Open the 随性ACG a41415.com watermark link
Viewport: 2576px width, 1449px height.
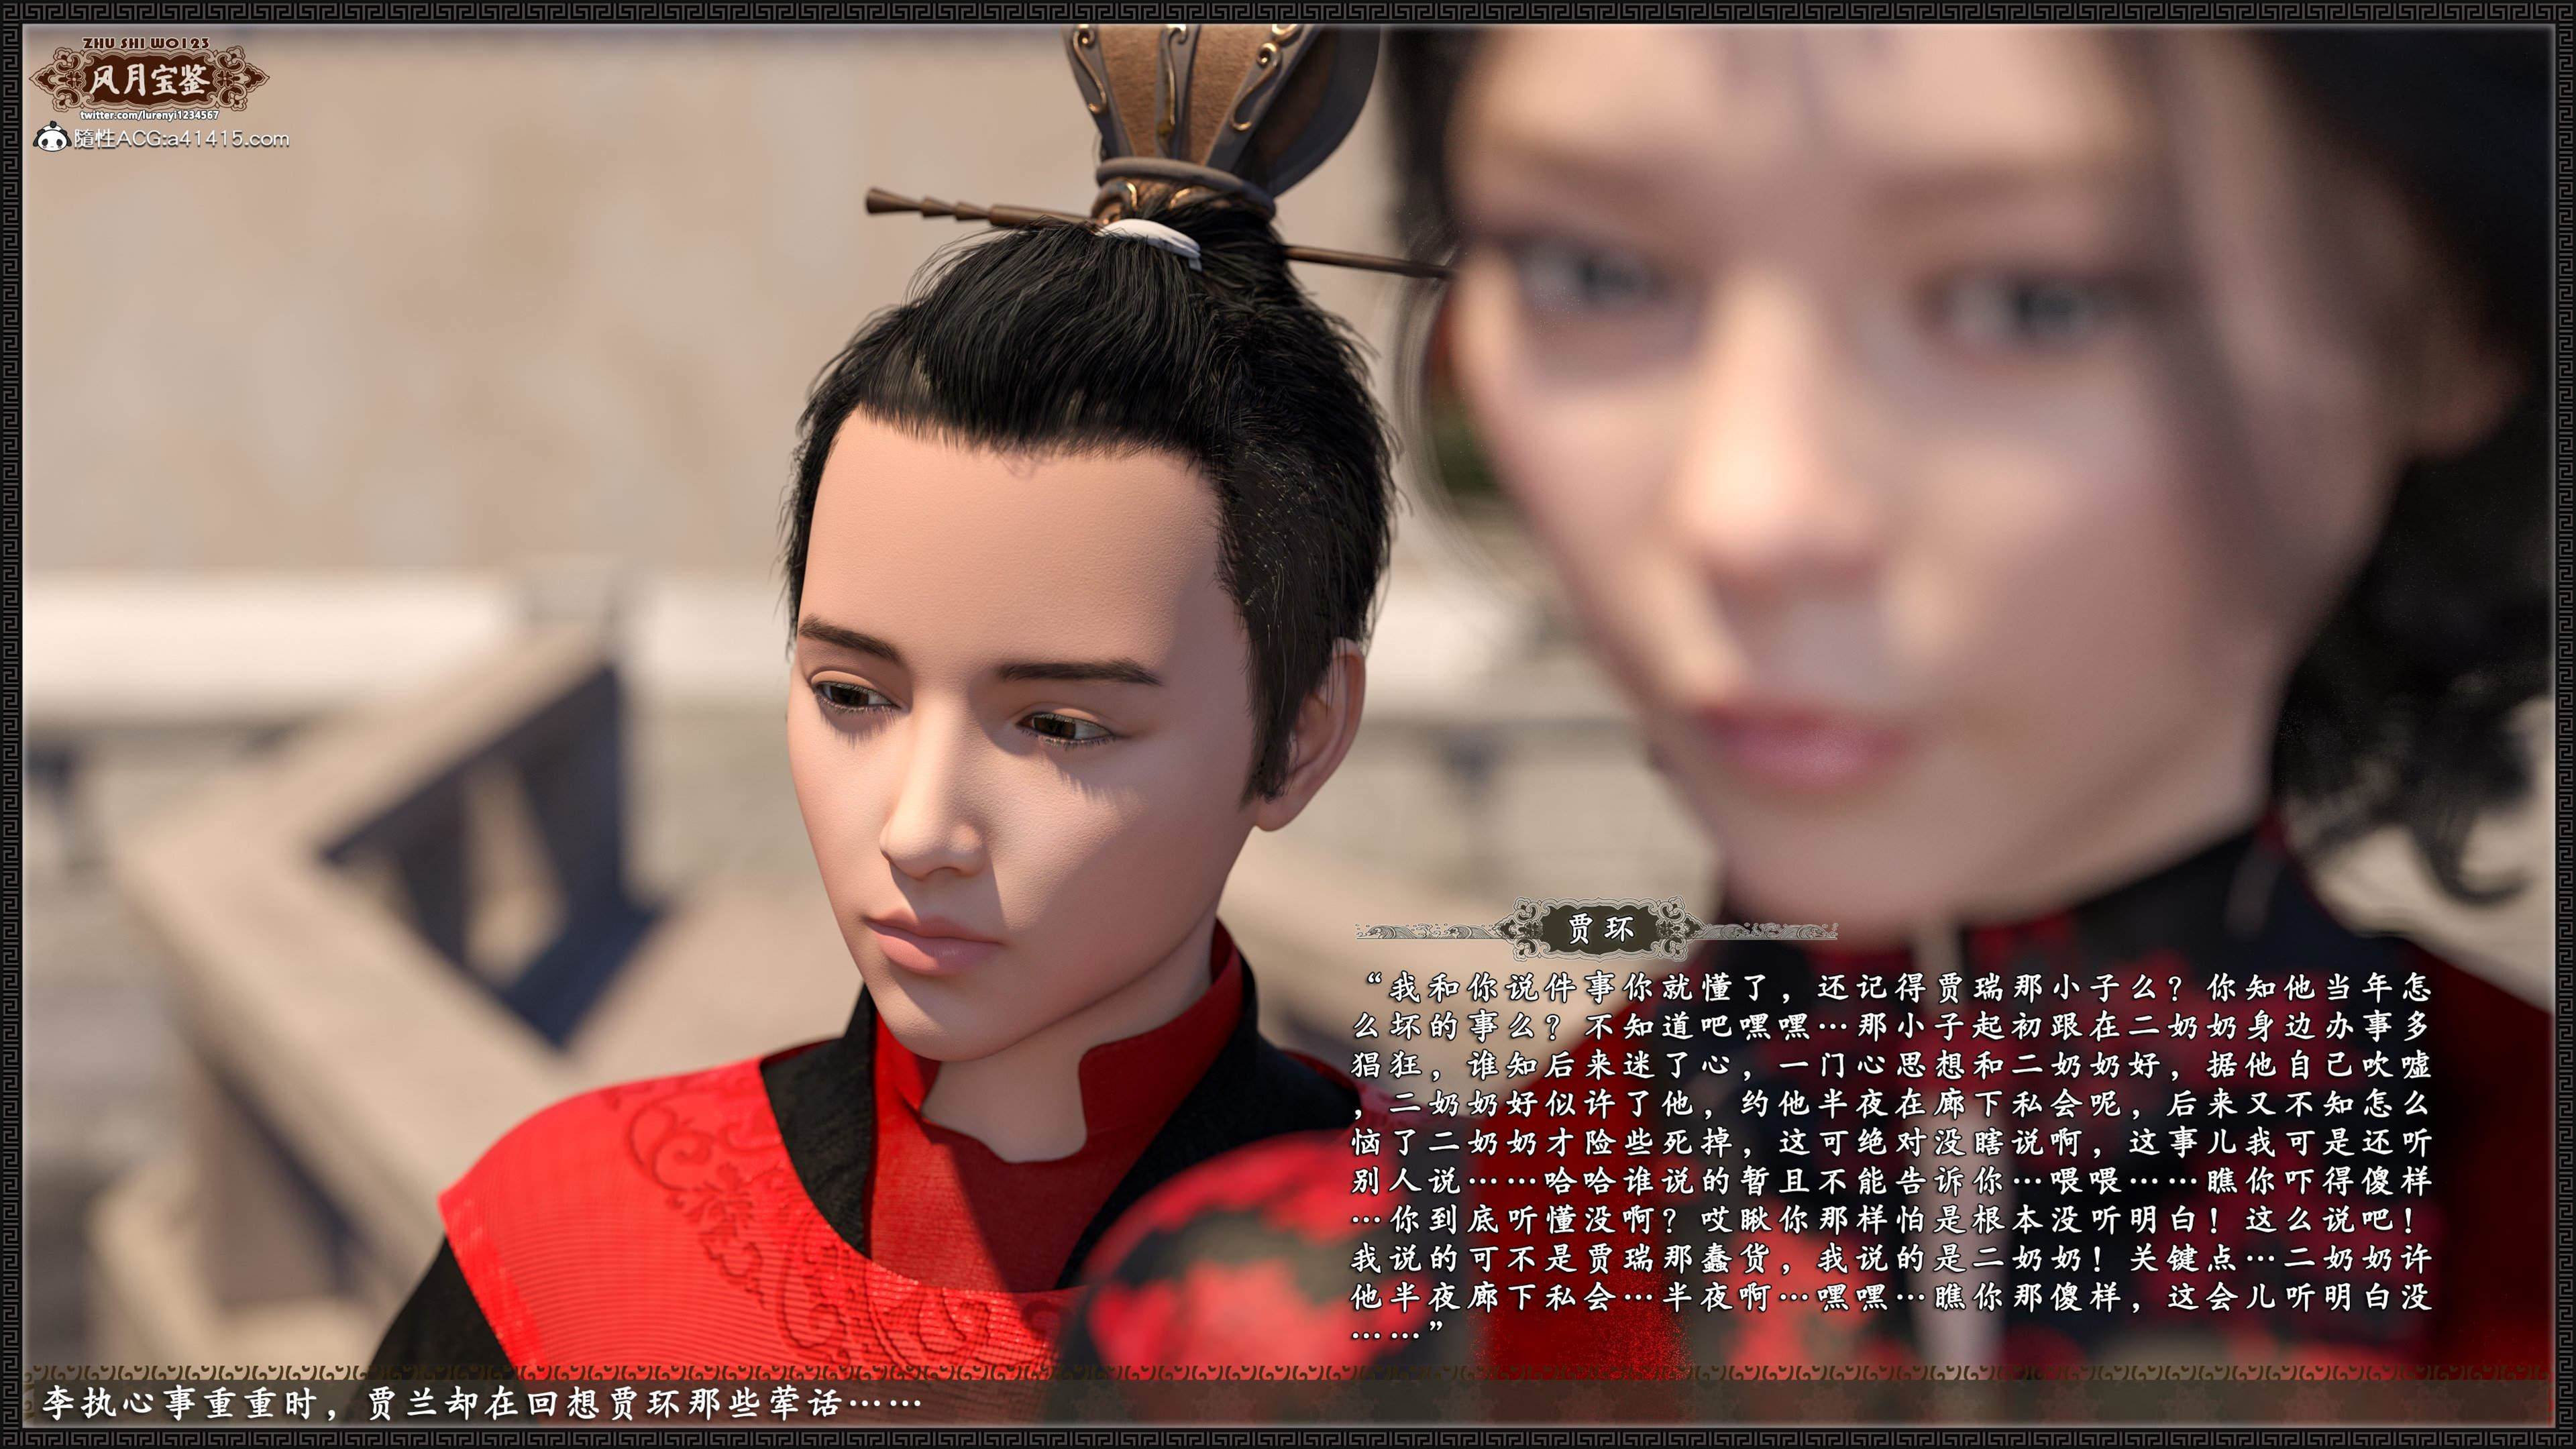pyautogui.click(x=180, y=139)
